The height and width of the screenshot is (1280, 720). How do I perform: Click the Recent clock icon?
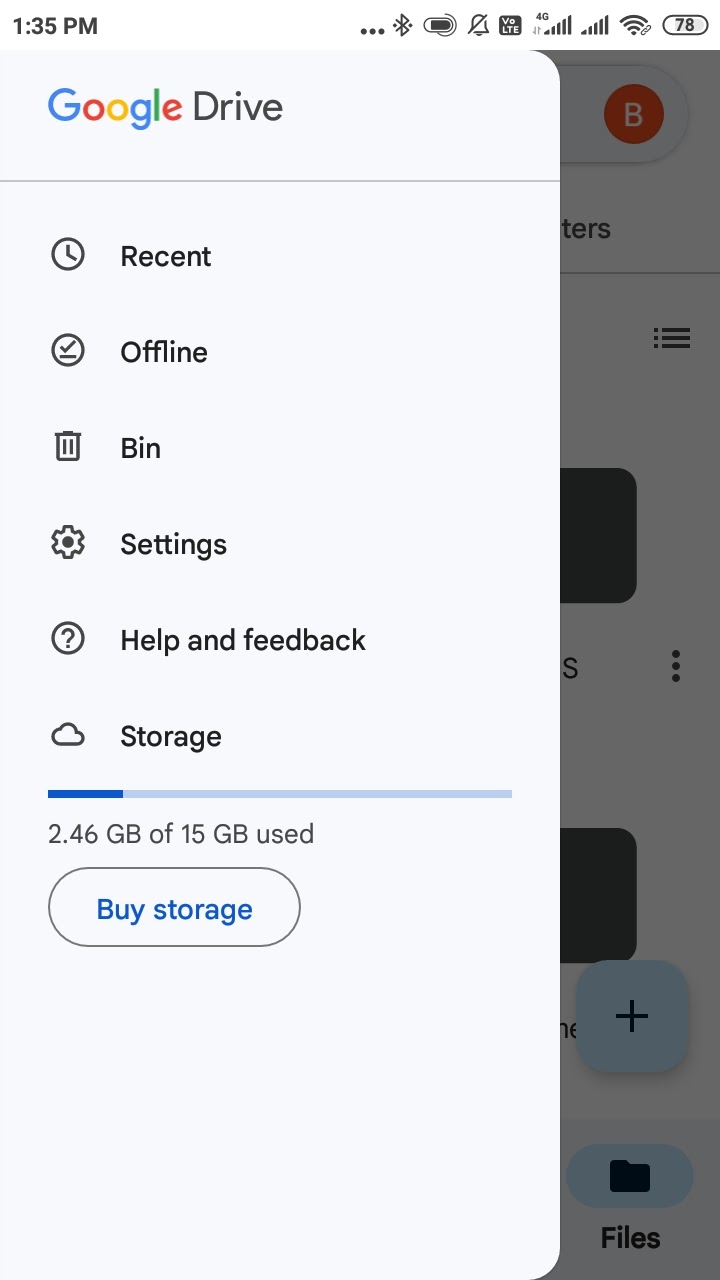[x=68, y=255]
